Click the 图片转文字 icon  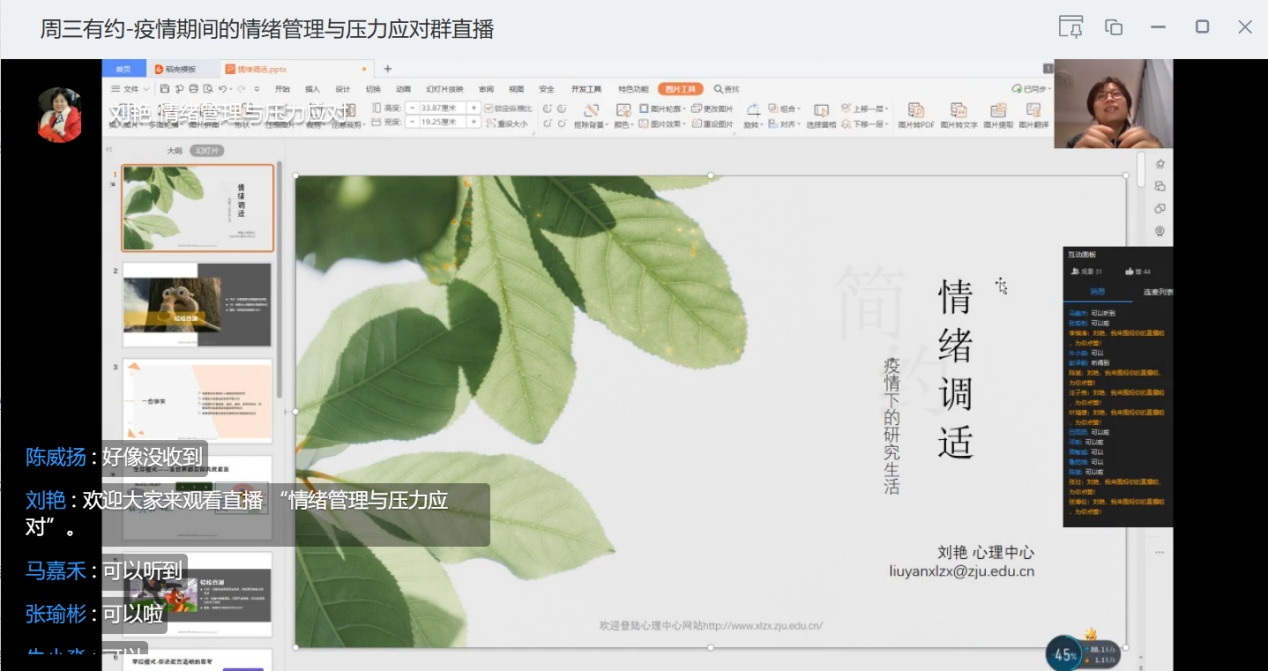[958, 111]
